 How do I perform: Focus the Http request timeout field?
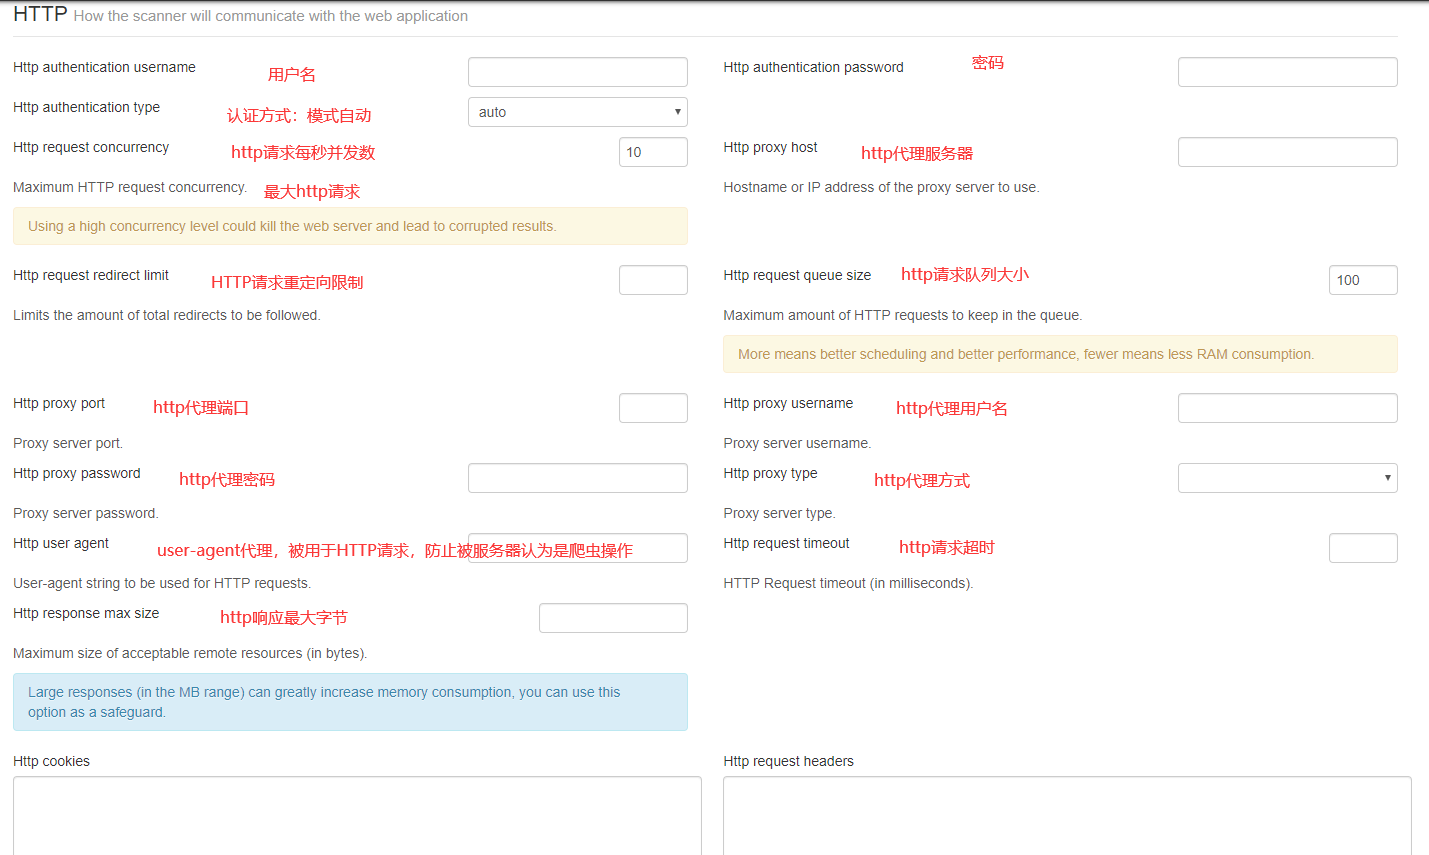tap(1362, 548)
